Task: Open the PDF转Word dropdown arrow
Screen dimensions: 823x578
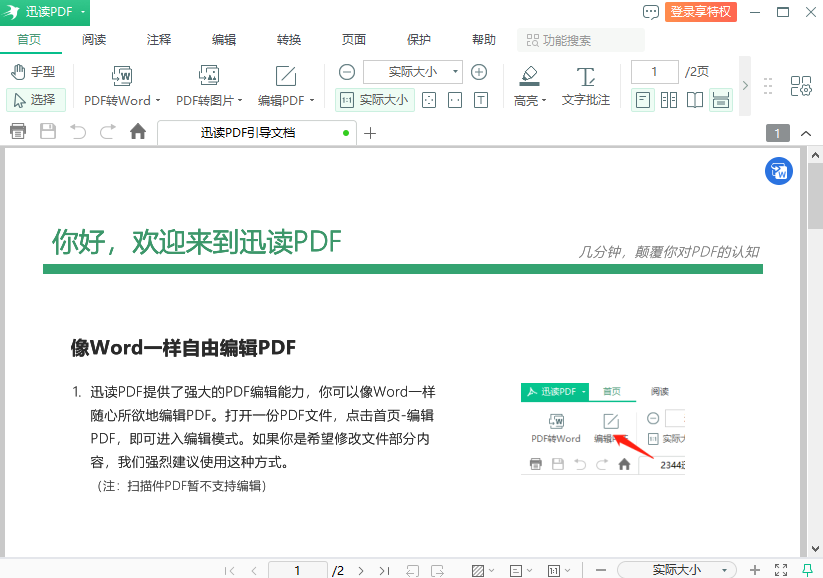Action: pos(158,100)
